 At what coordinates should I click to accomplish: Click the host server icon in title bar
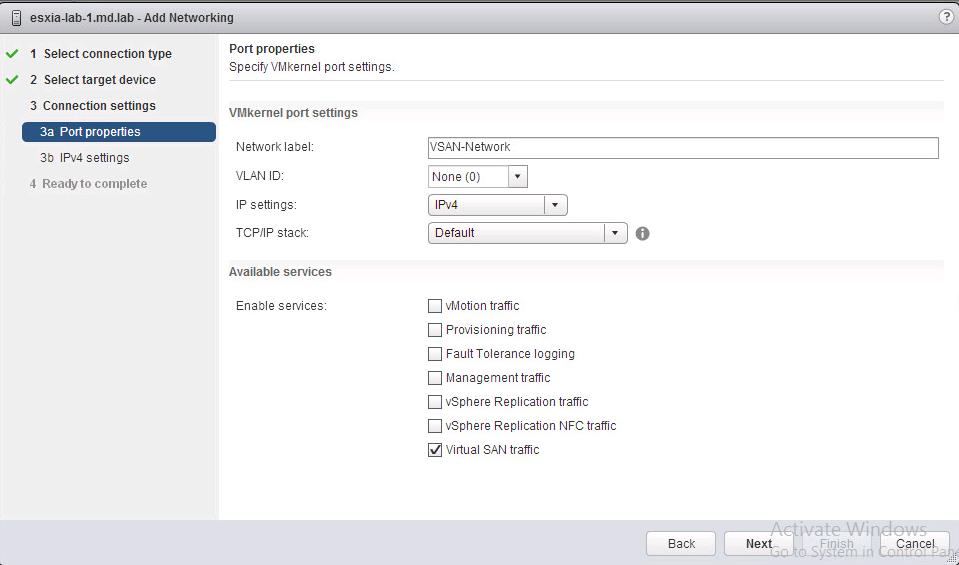click(x=15, y=17)
